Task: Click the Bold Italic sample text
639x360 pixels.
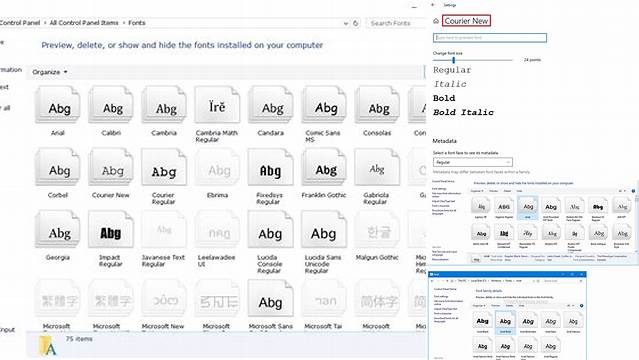Action: (463, 112)
